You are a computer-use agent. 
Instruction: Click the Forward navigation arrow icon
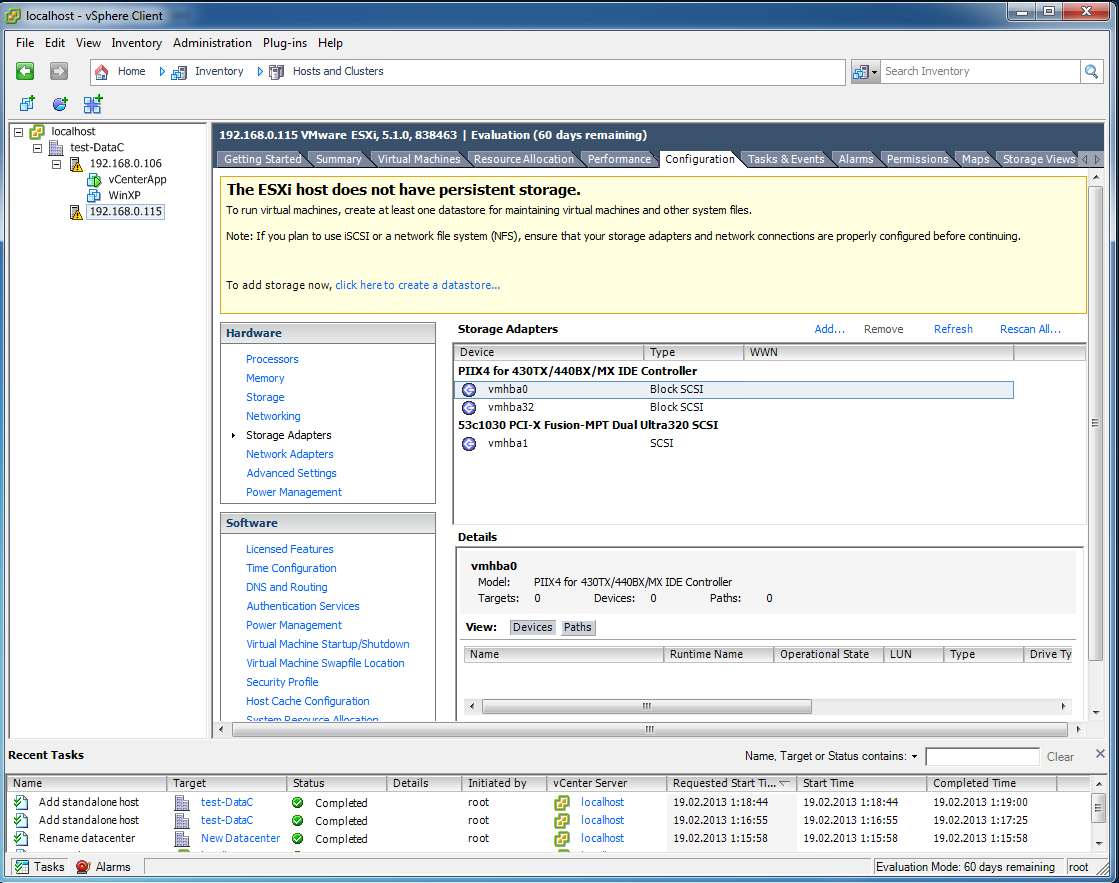(59, 71)
